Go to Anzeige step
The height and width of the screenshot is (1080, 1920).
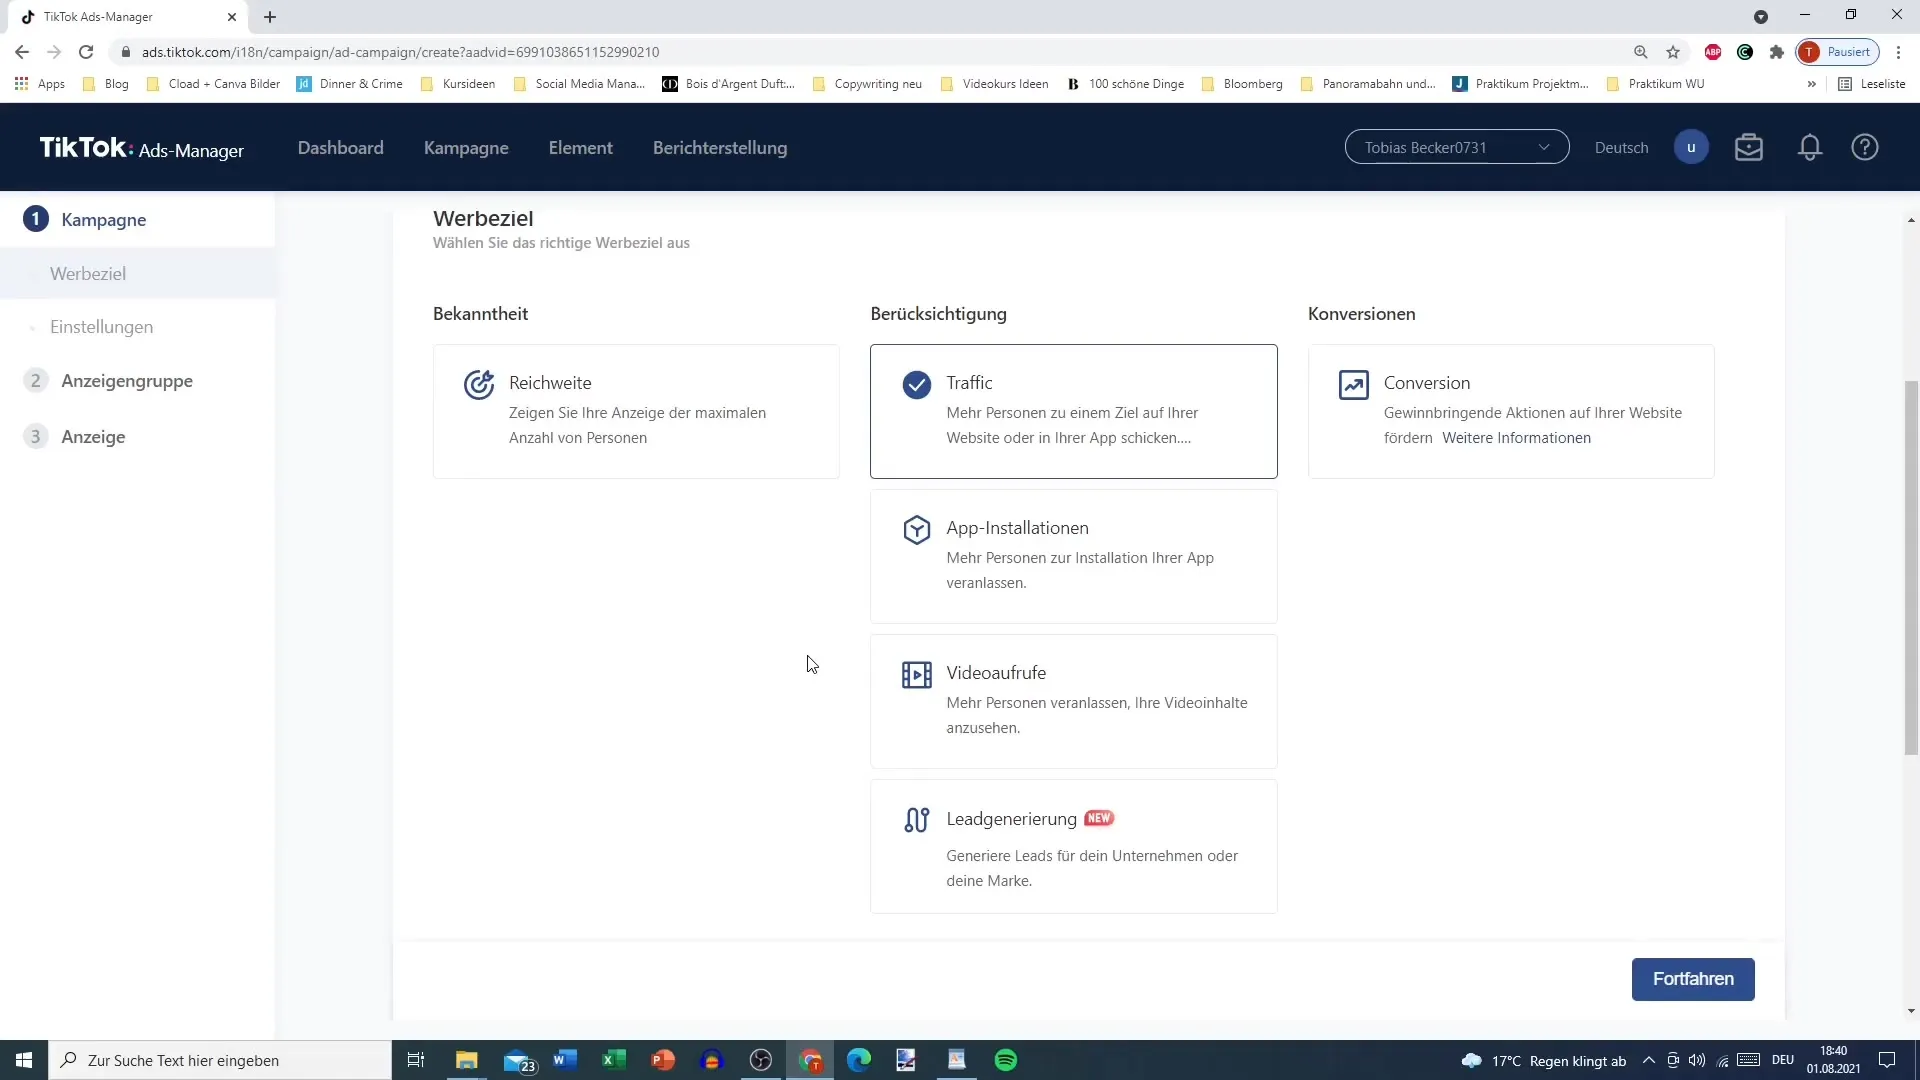point(92,437)
